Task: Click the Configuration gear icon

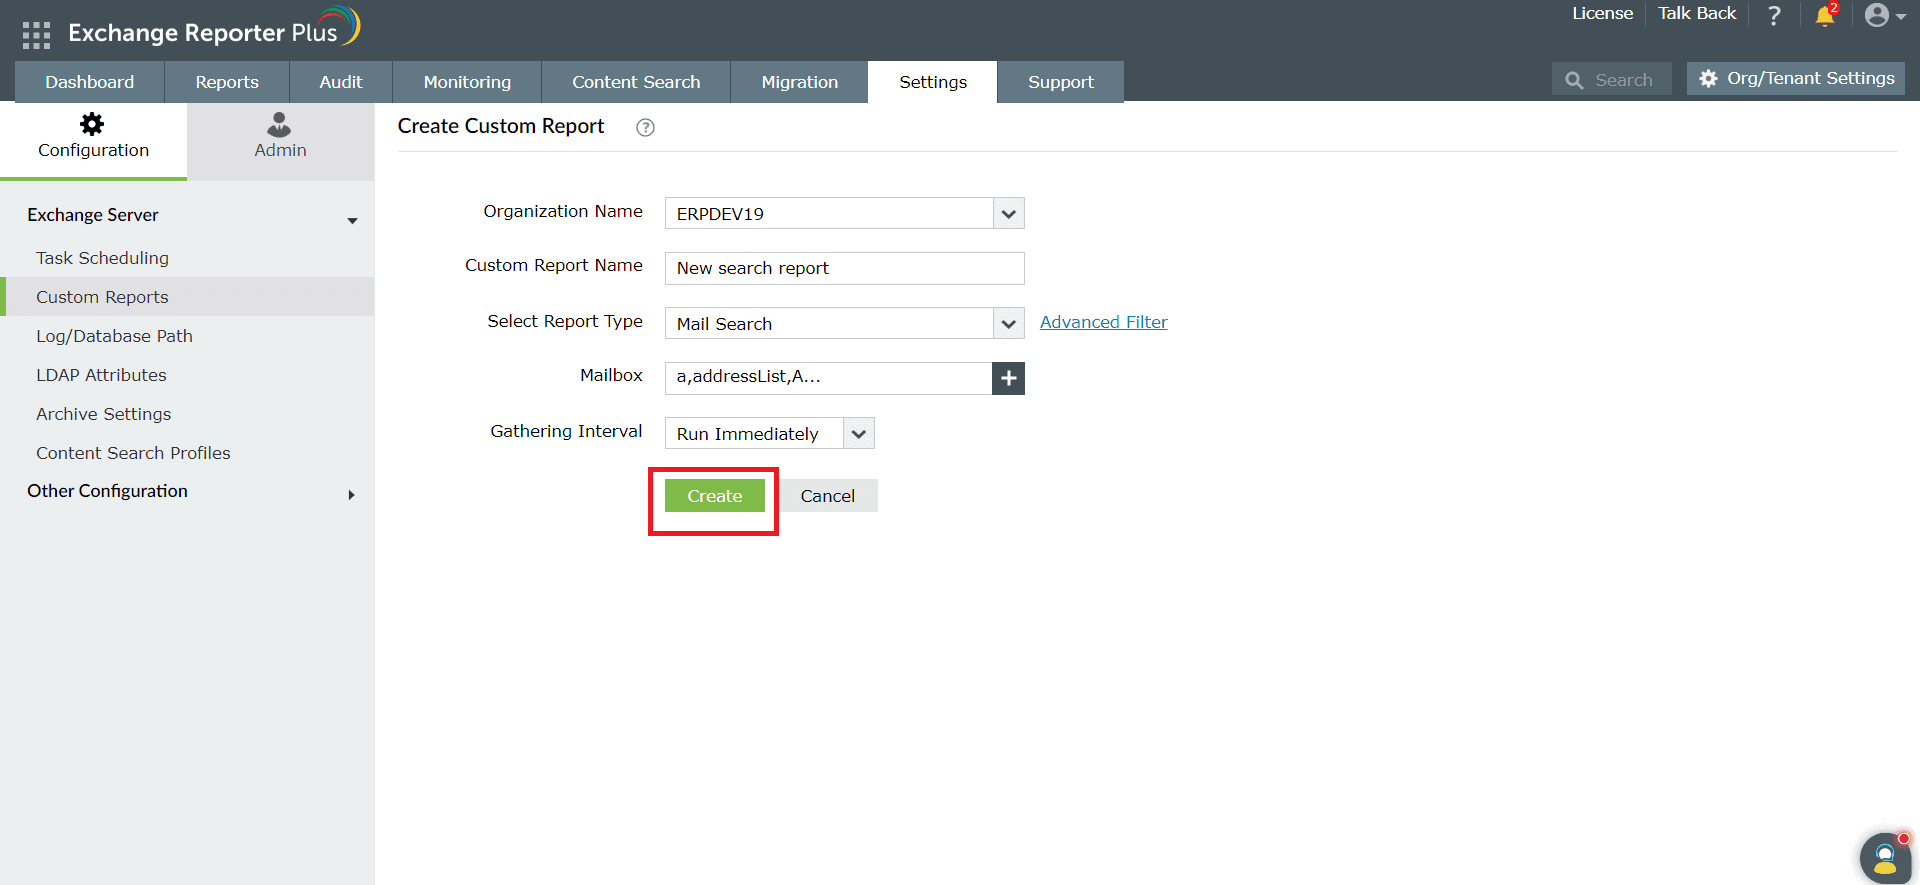Action: 92,124
